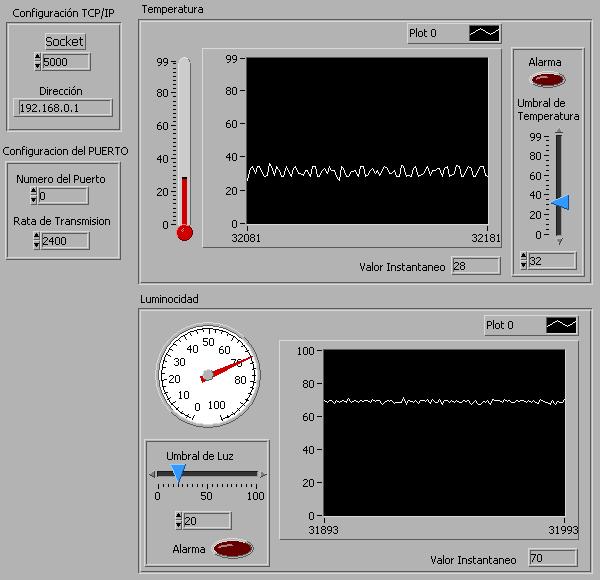The image size is (600, 580).
Task: Click the Temperatura Valor Instantaneo field
Action: click(x=475, y=266)
